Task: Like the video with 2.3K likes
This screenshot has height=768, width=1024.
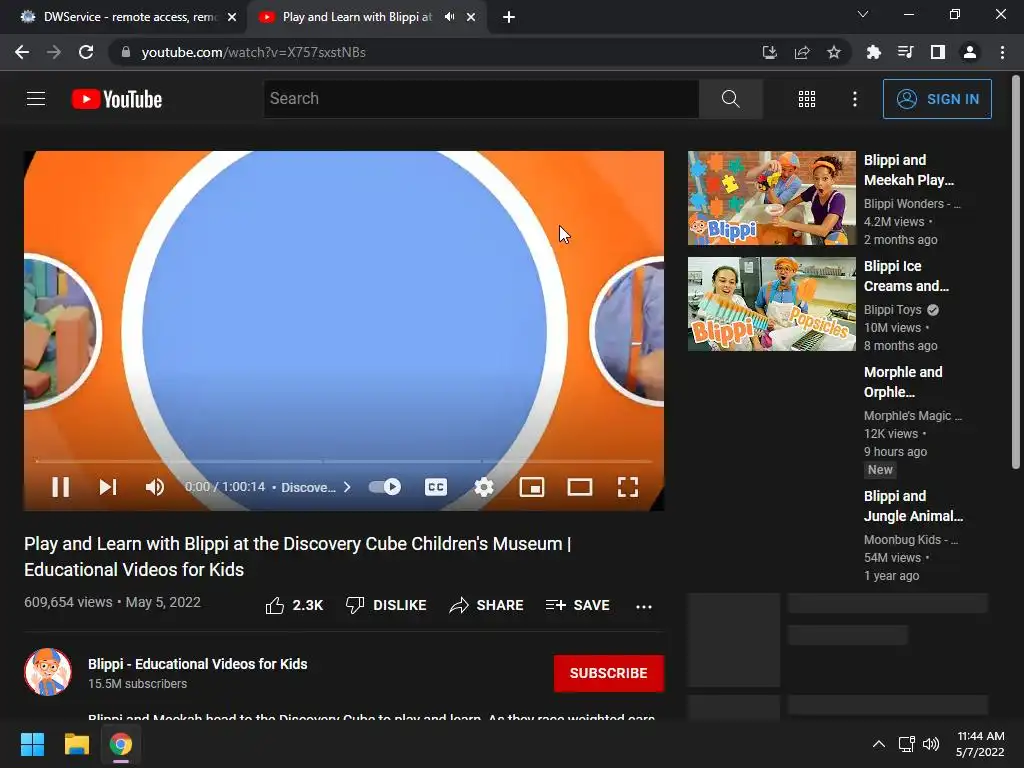Action: tap(294, 605)
